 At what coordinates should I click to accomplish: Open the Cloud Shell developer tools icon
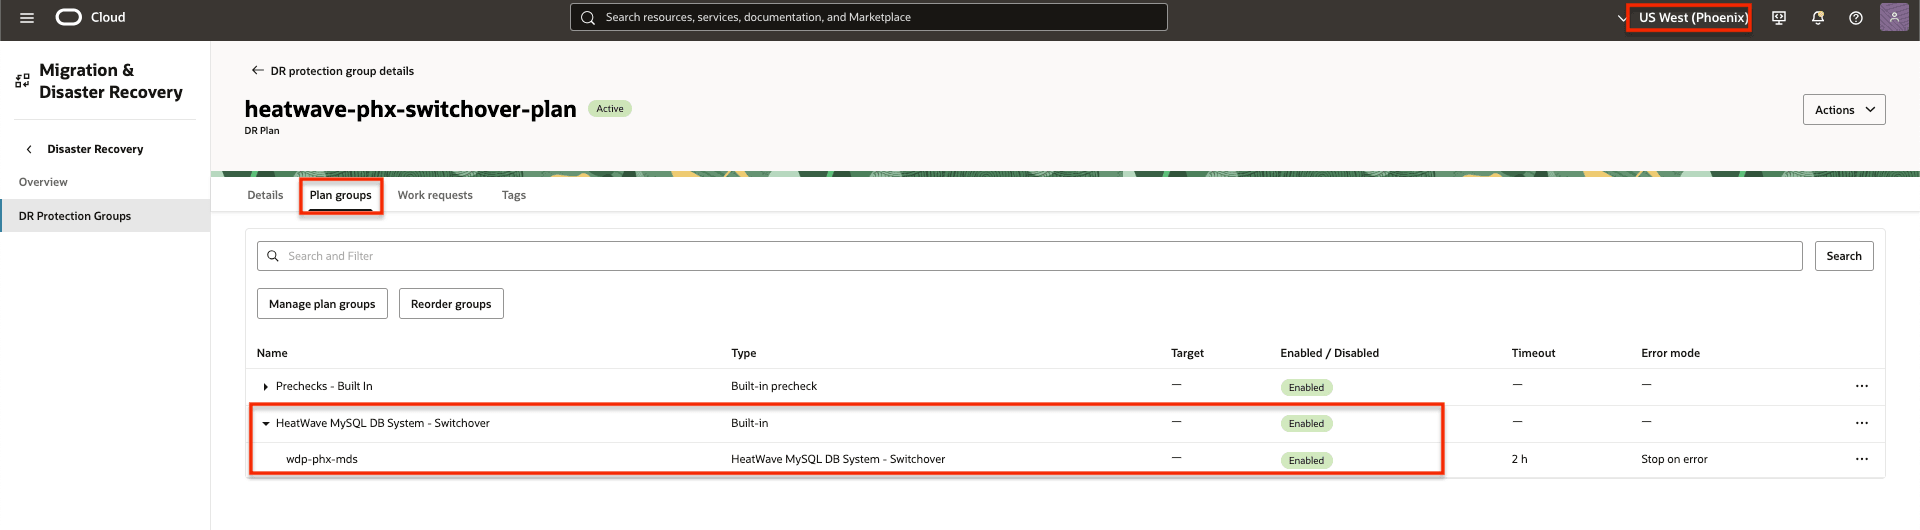point(1779,18)
